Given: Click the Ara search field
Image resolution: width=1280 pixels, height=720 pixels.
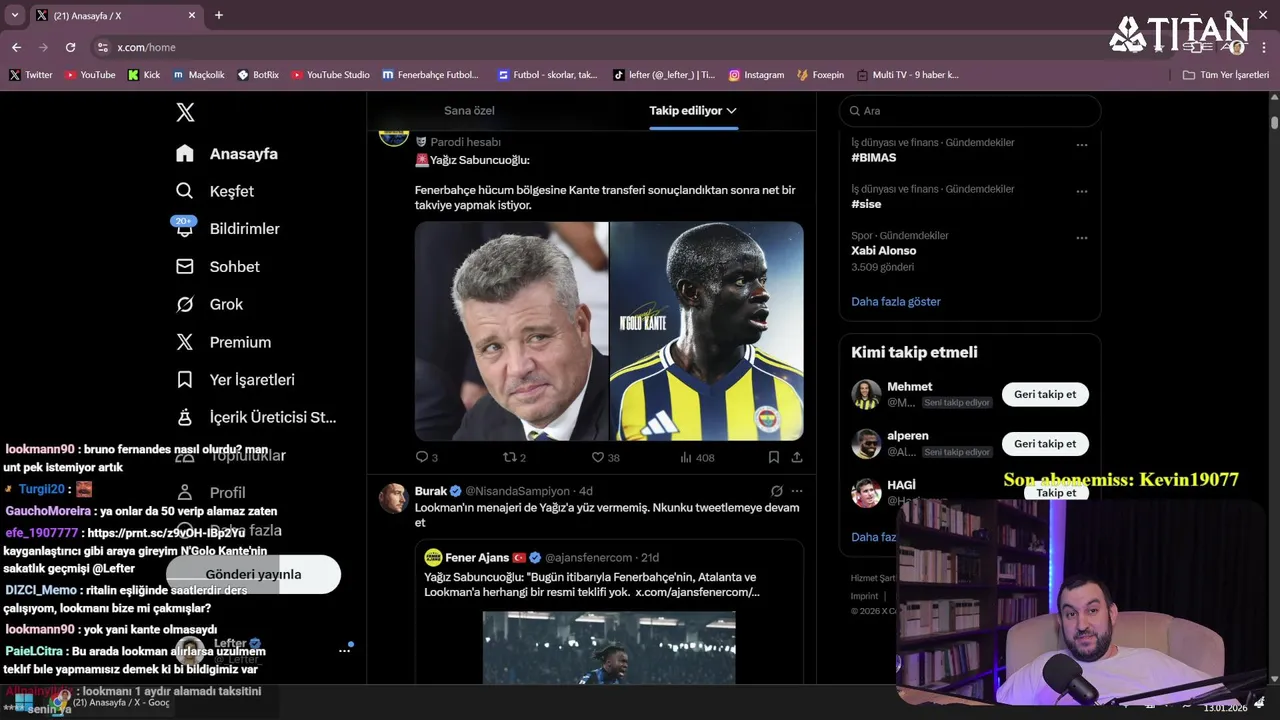Looking at the screenshot, I should (970, 111).
